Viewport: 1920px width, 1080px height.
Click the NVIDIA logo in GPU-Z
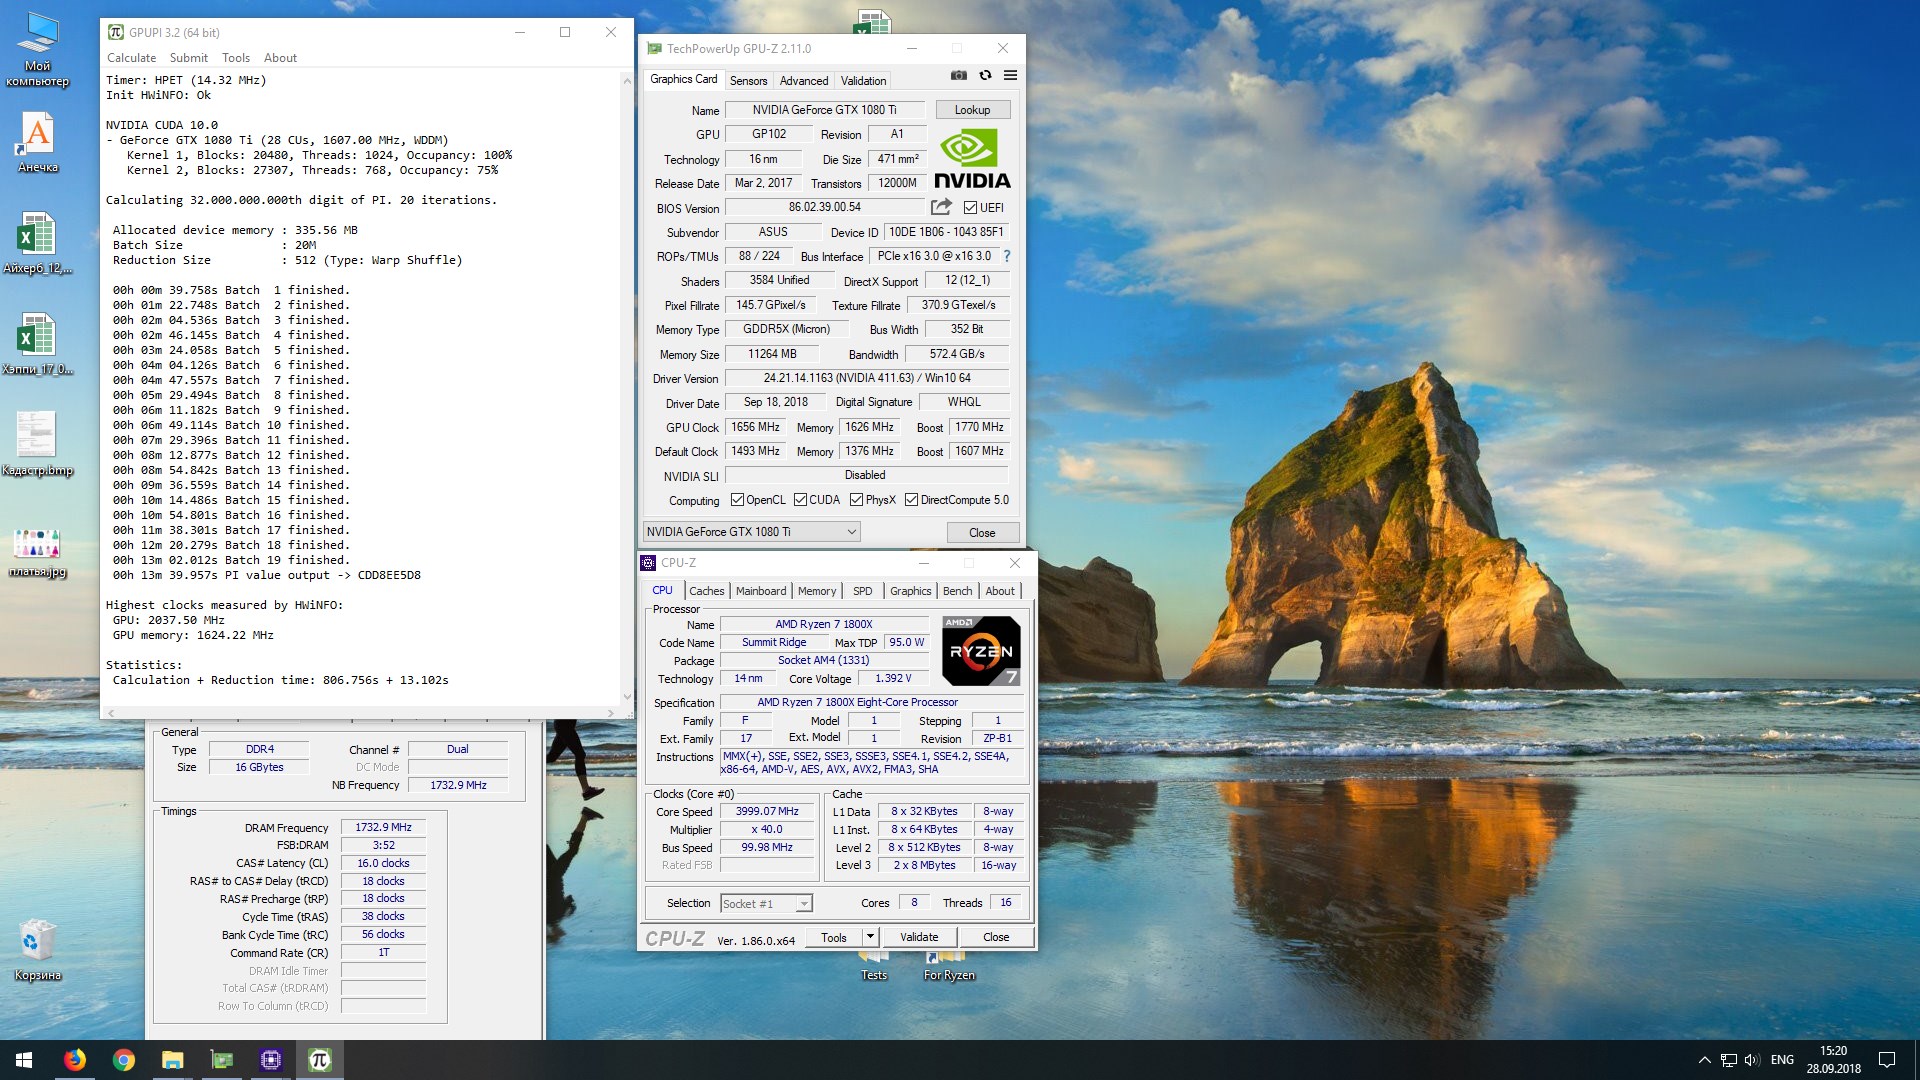tap(972, 159)
